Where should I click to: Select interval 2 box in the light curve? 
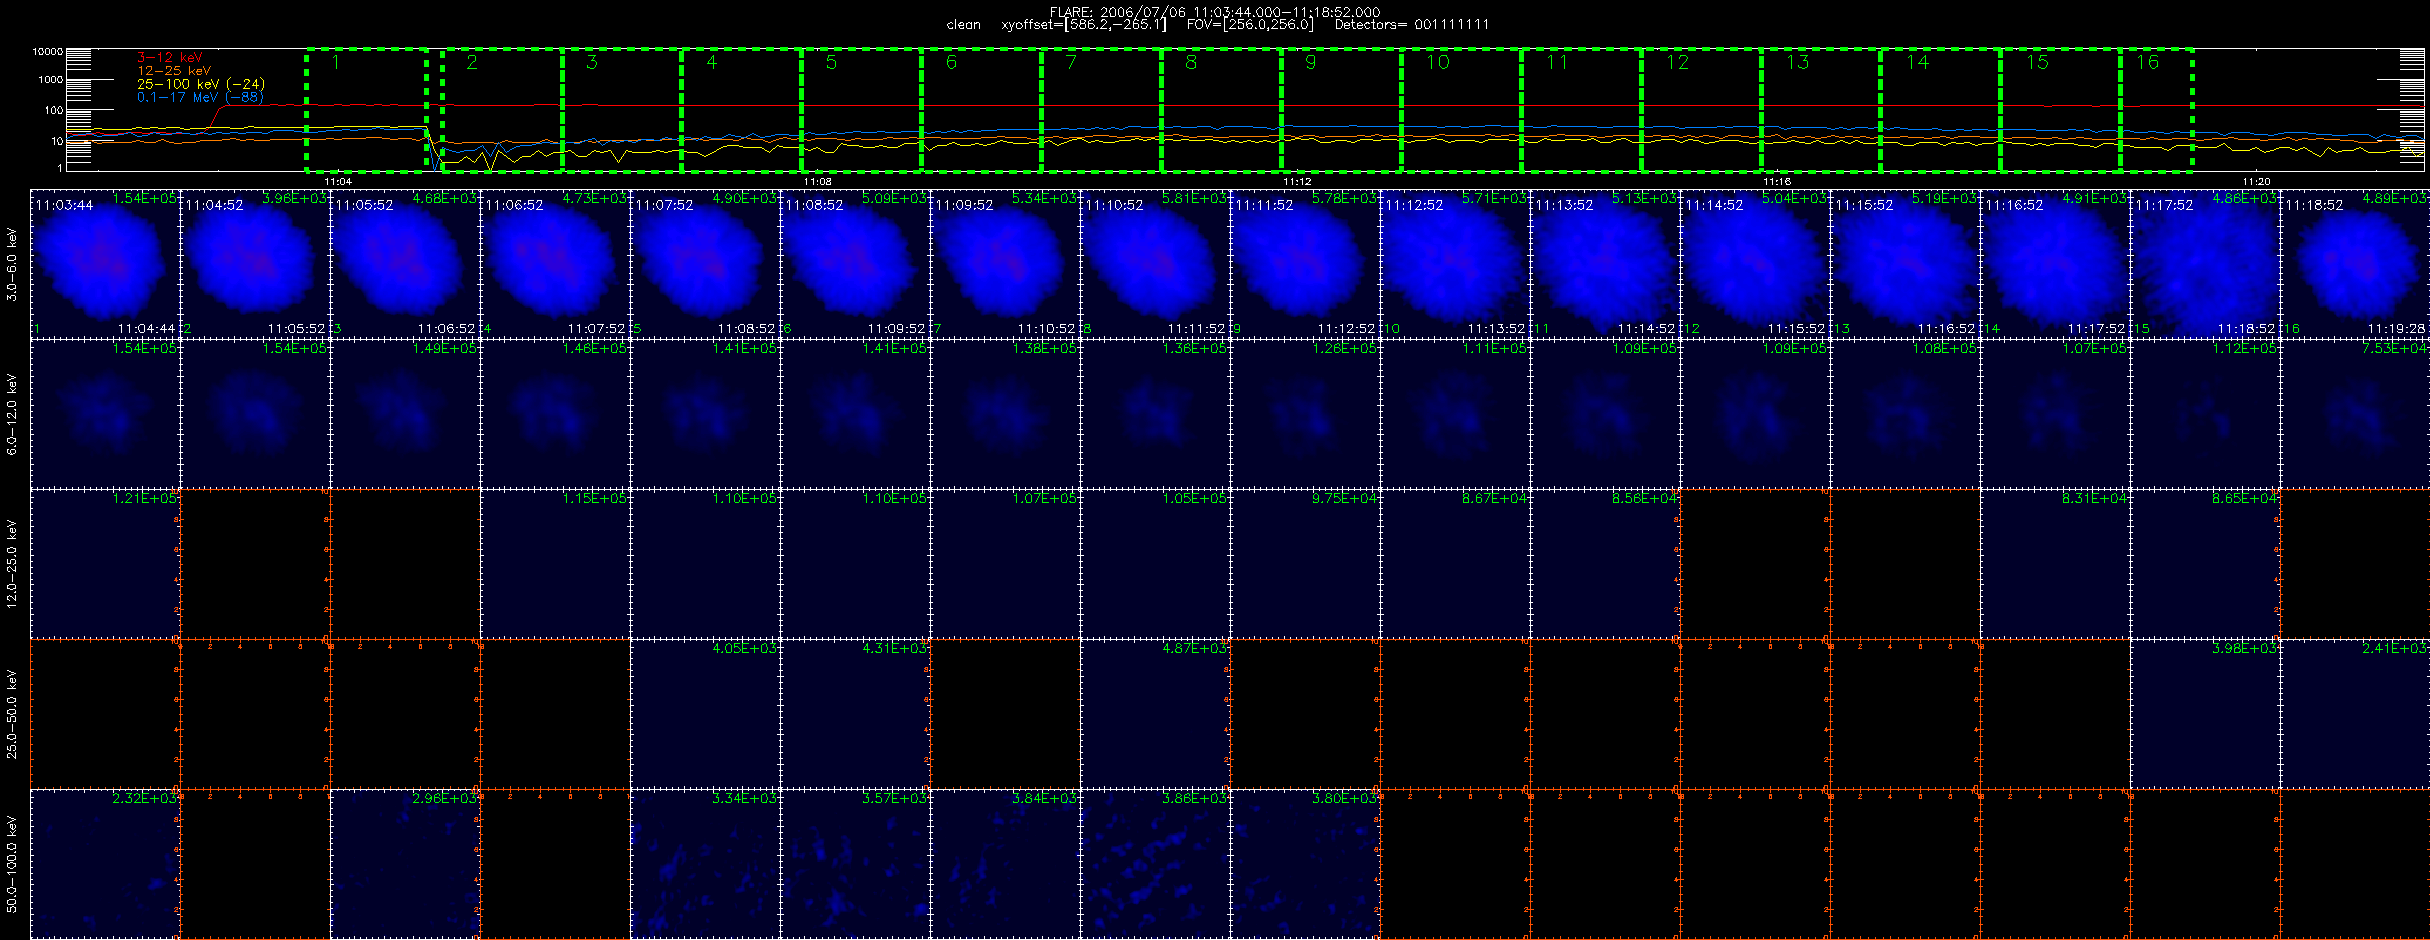pyautogui.click(x=502, y=110)
